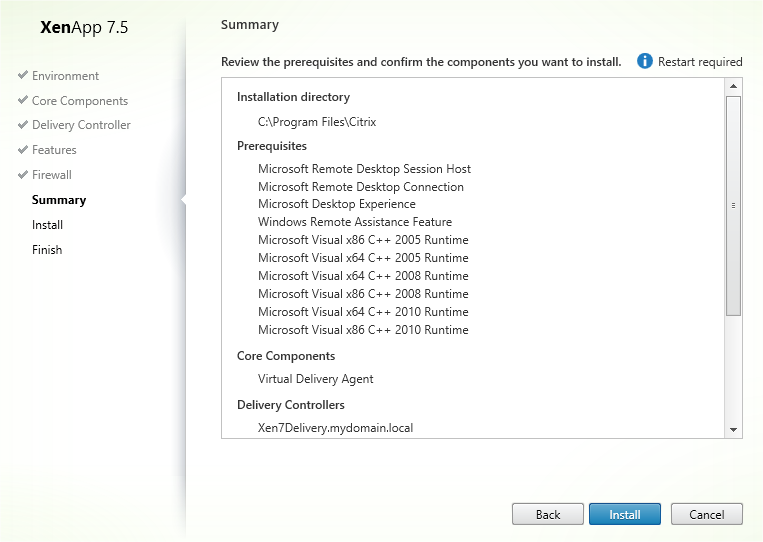This screenshot has width=763, height=542.
Task: Click 'Microsoft Desktop Experience' entry
Action: 337,204
